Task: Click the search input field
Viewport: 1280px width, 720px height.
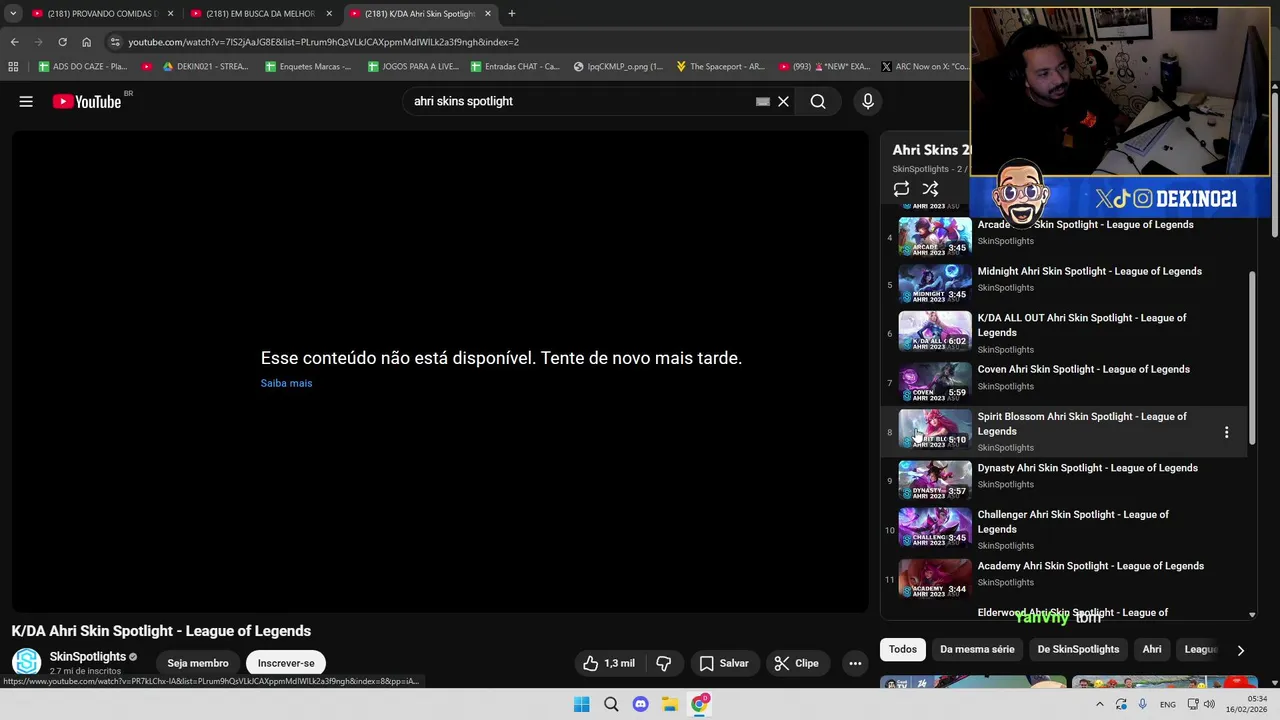Action: [x=580, y=101]
